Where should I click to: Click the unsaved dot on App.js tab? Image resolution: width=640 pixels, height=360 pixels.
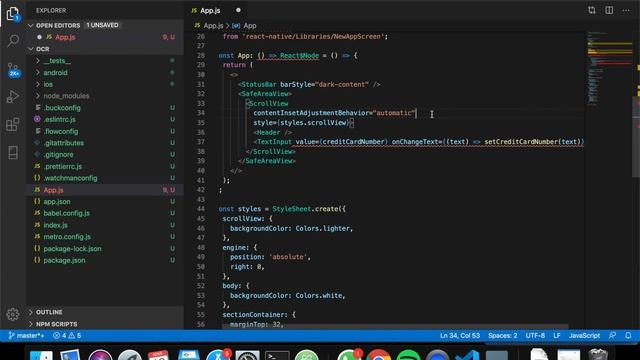pos(238,10)
